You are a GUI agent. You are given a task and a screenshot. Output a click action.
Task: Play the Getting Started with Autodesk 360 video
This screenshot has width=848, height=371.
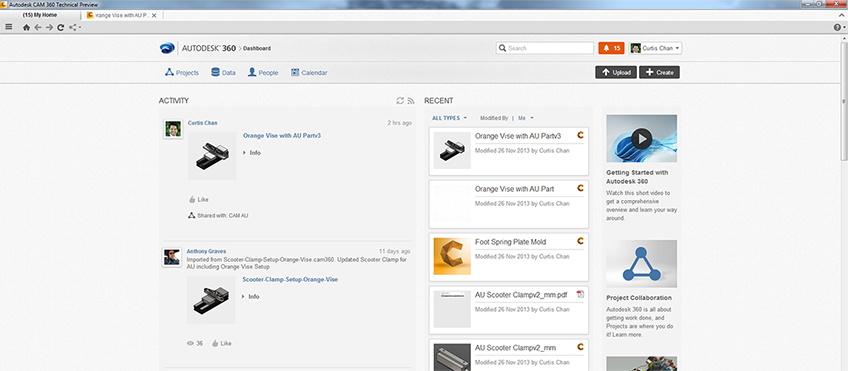641,139
